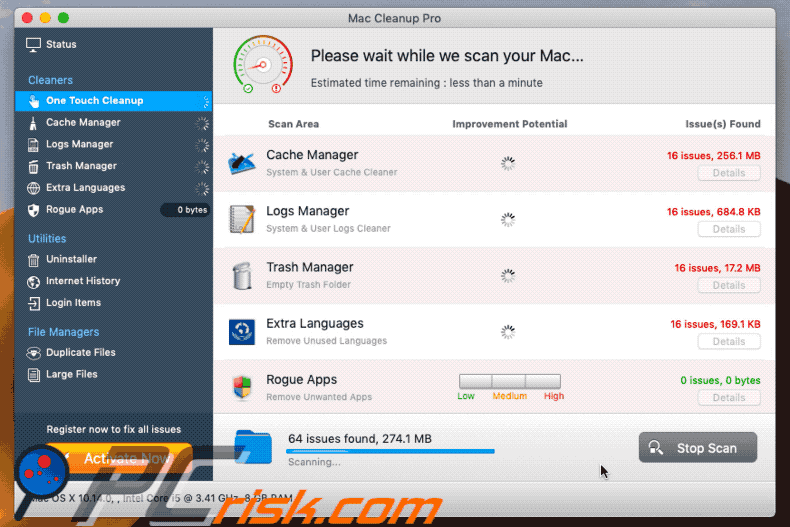Click the Uninstaller trash icon
790x527 pixels.
33,260
